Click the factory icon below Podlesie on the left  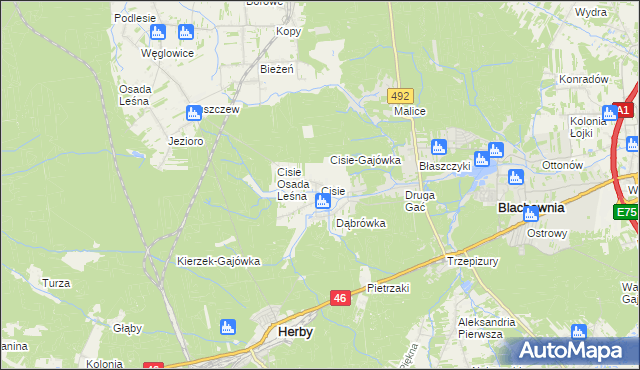(158, 32)
